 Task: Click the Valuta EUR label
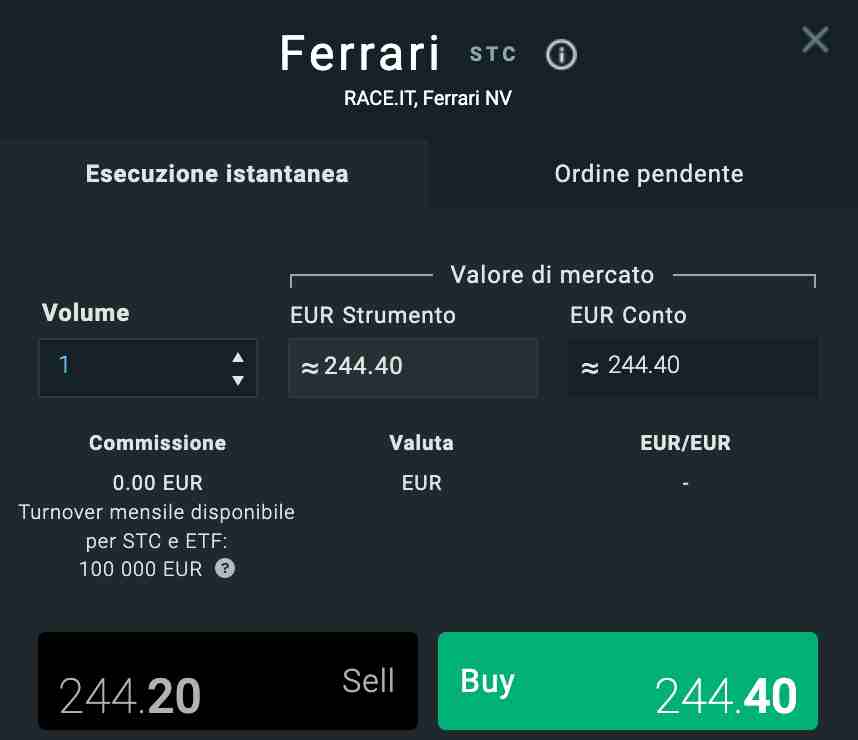pos(421,483)
